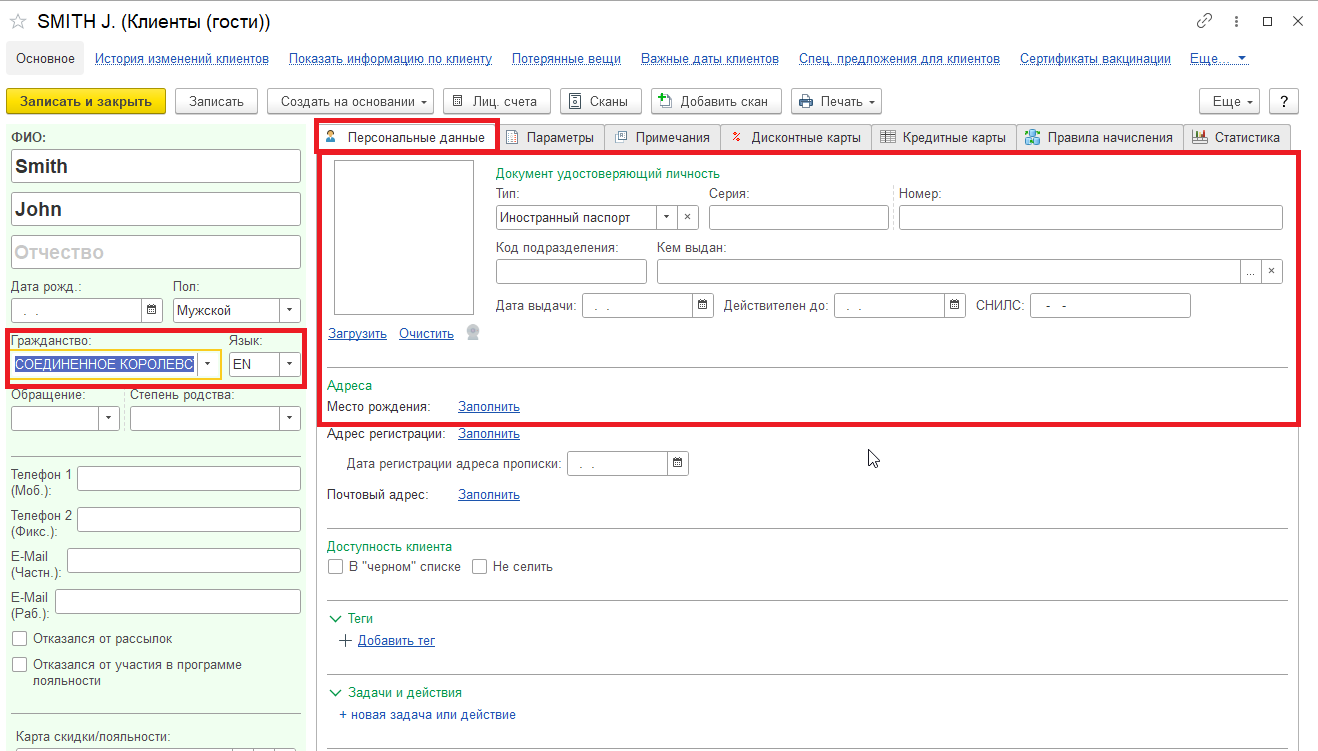Open document type dropdown arrow

coord(667,217)
